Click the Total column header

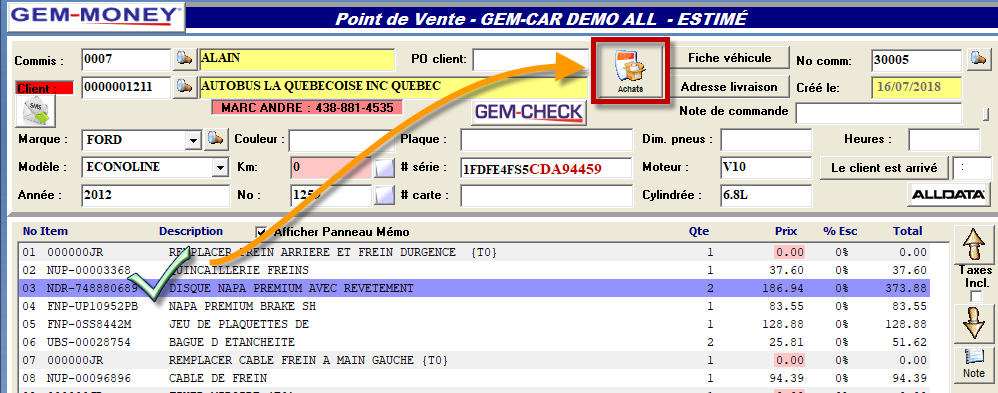pyautogui.click(x=908, y=231)
